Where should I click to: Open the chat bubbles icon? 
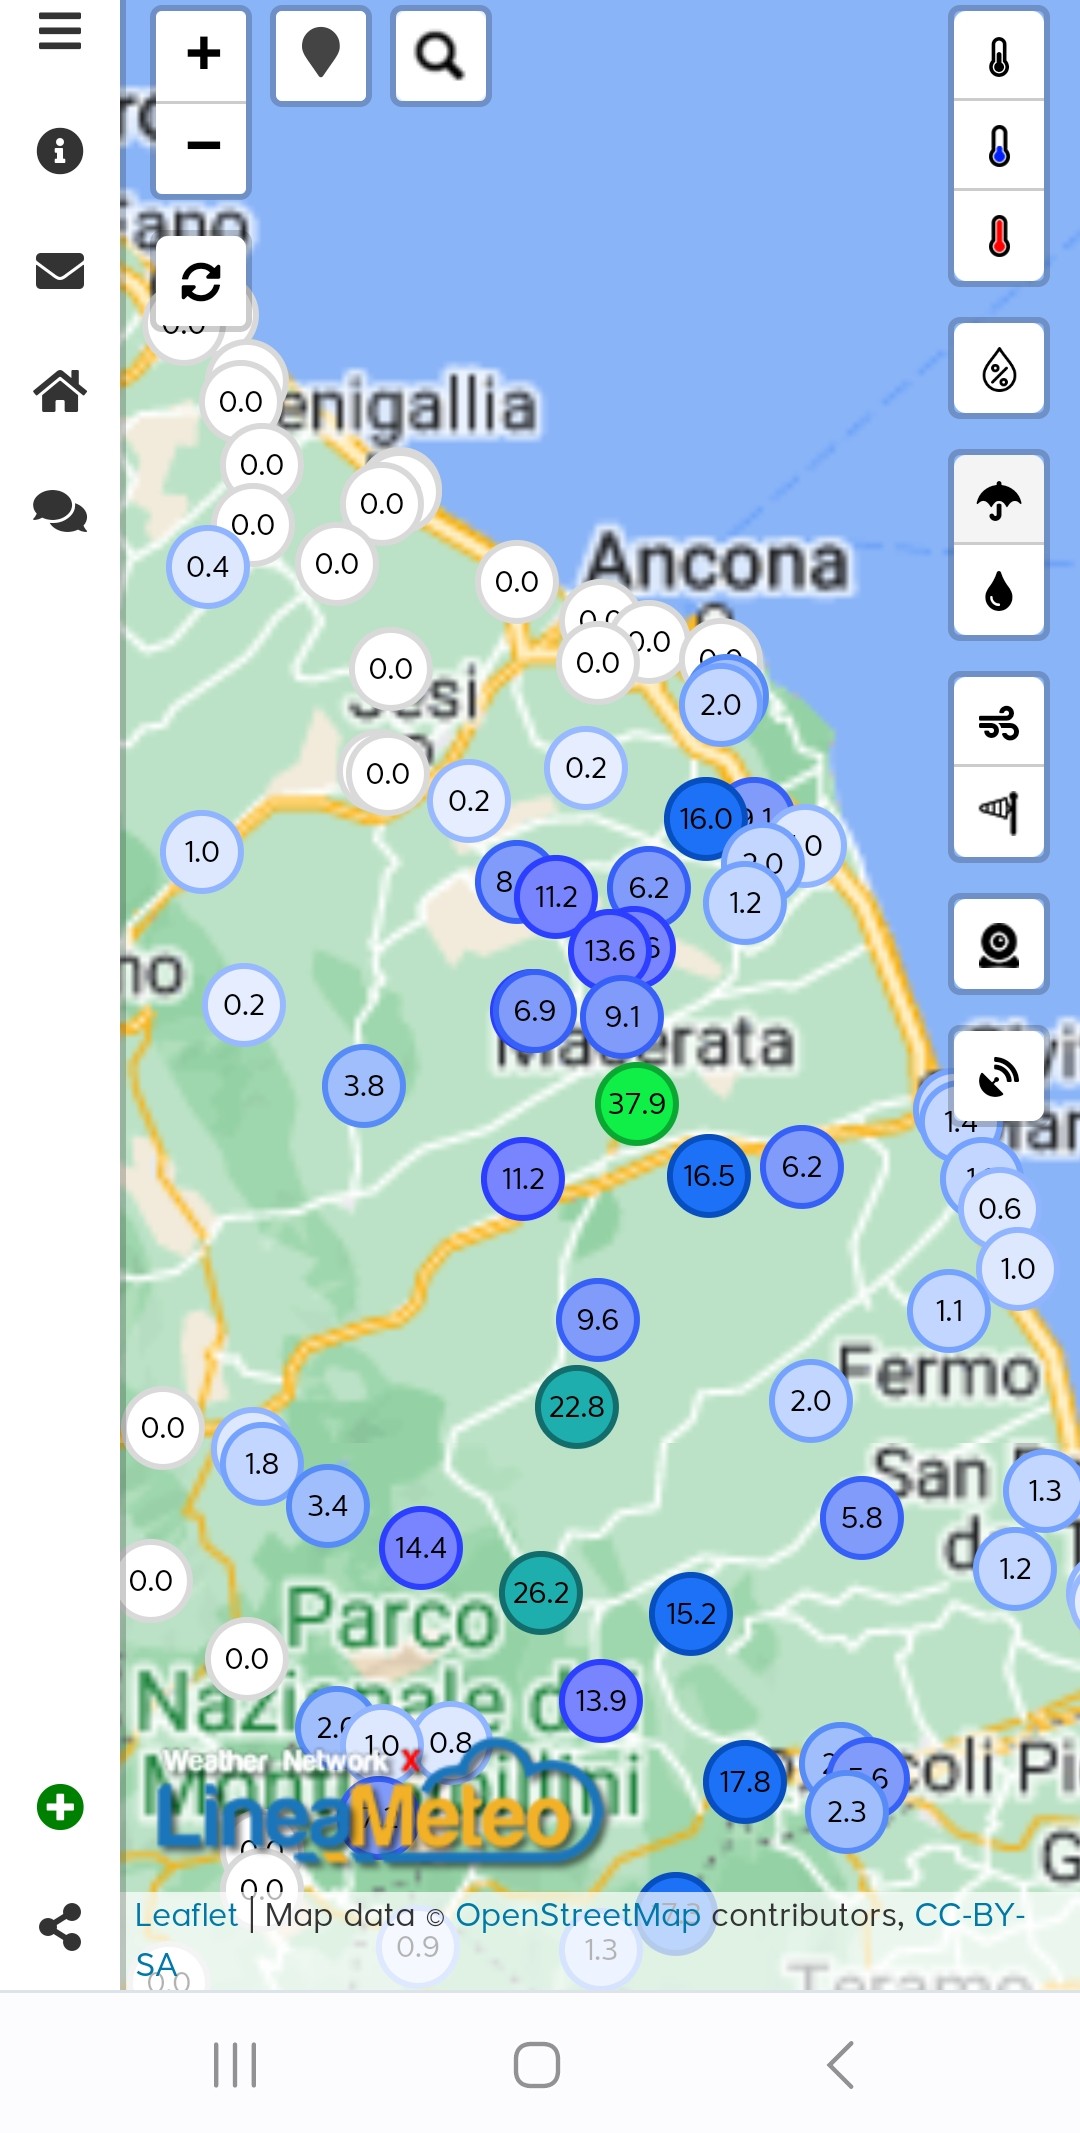pos(60,511)
